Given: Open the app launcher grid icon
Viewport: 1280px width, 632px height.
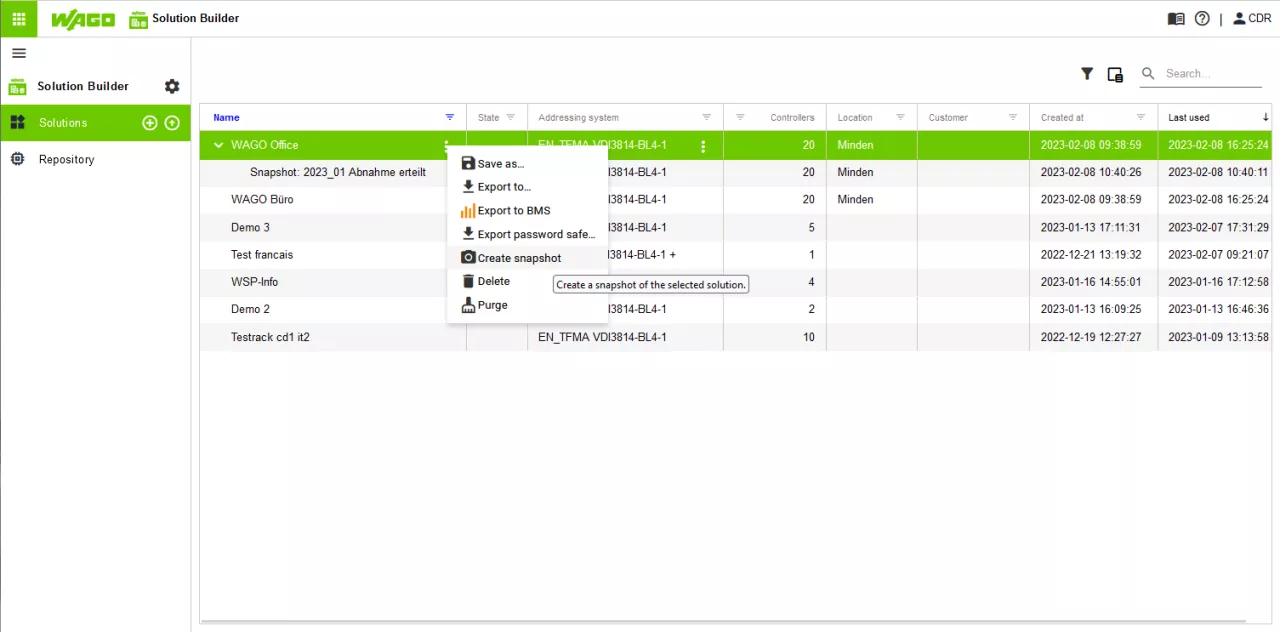Looking at the screenshot, I should pyautogui.click(x=18, y=18).
